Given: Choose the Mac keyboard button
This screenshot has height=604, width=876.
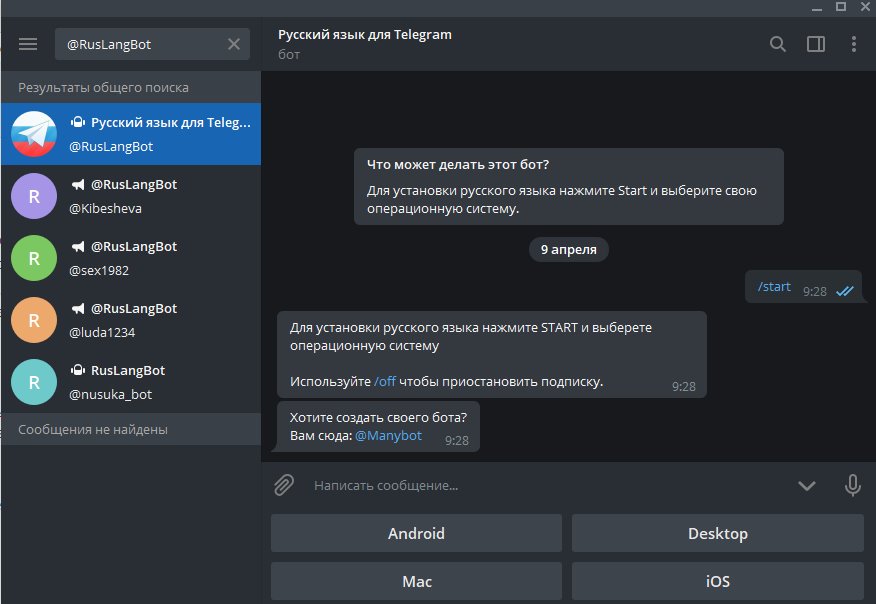Looking at the screenshot, I should click(x=416, y=581).
